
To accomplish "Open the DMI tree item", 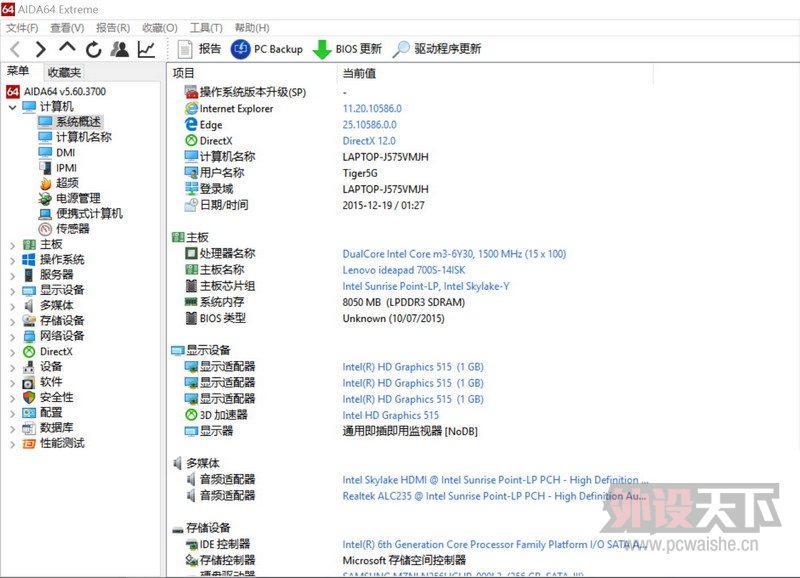I will tap(57, 152).
